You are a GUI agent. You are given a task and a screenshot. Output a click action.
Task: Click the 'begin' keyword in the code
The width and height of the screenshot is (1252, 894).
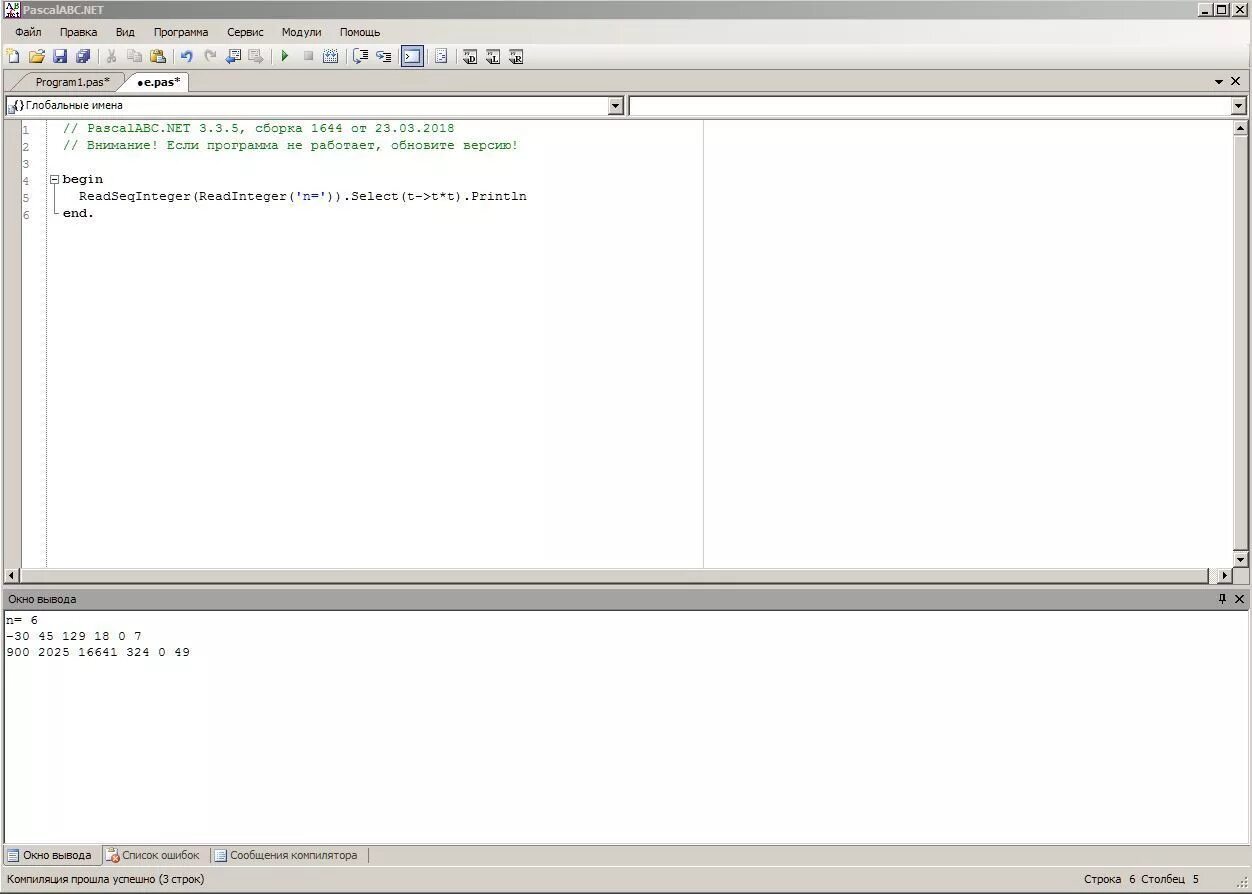click(x=82, y=179)
